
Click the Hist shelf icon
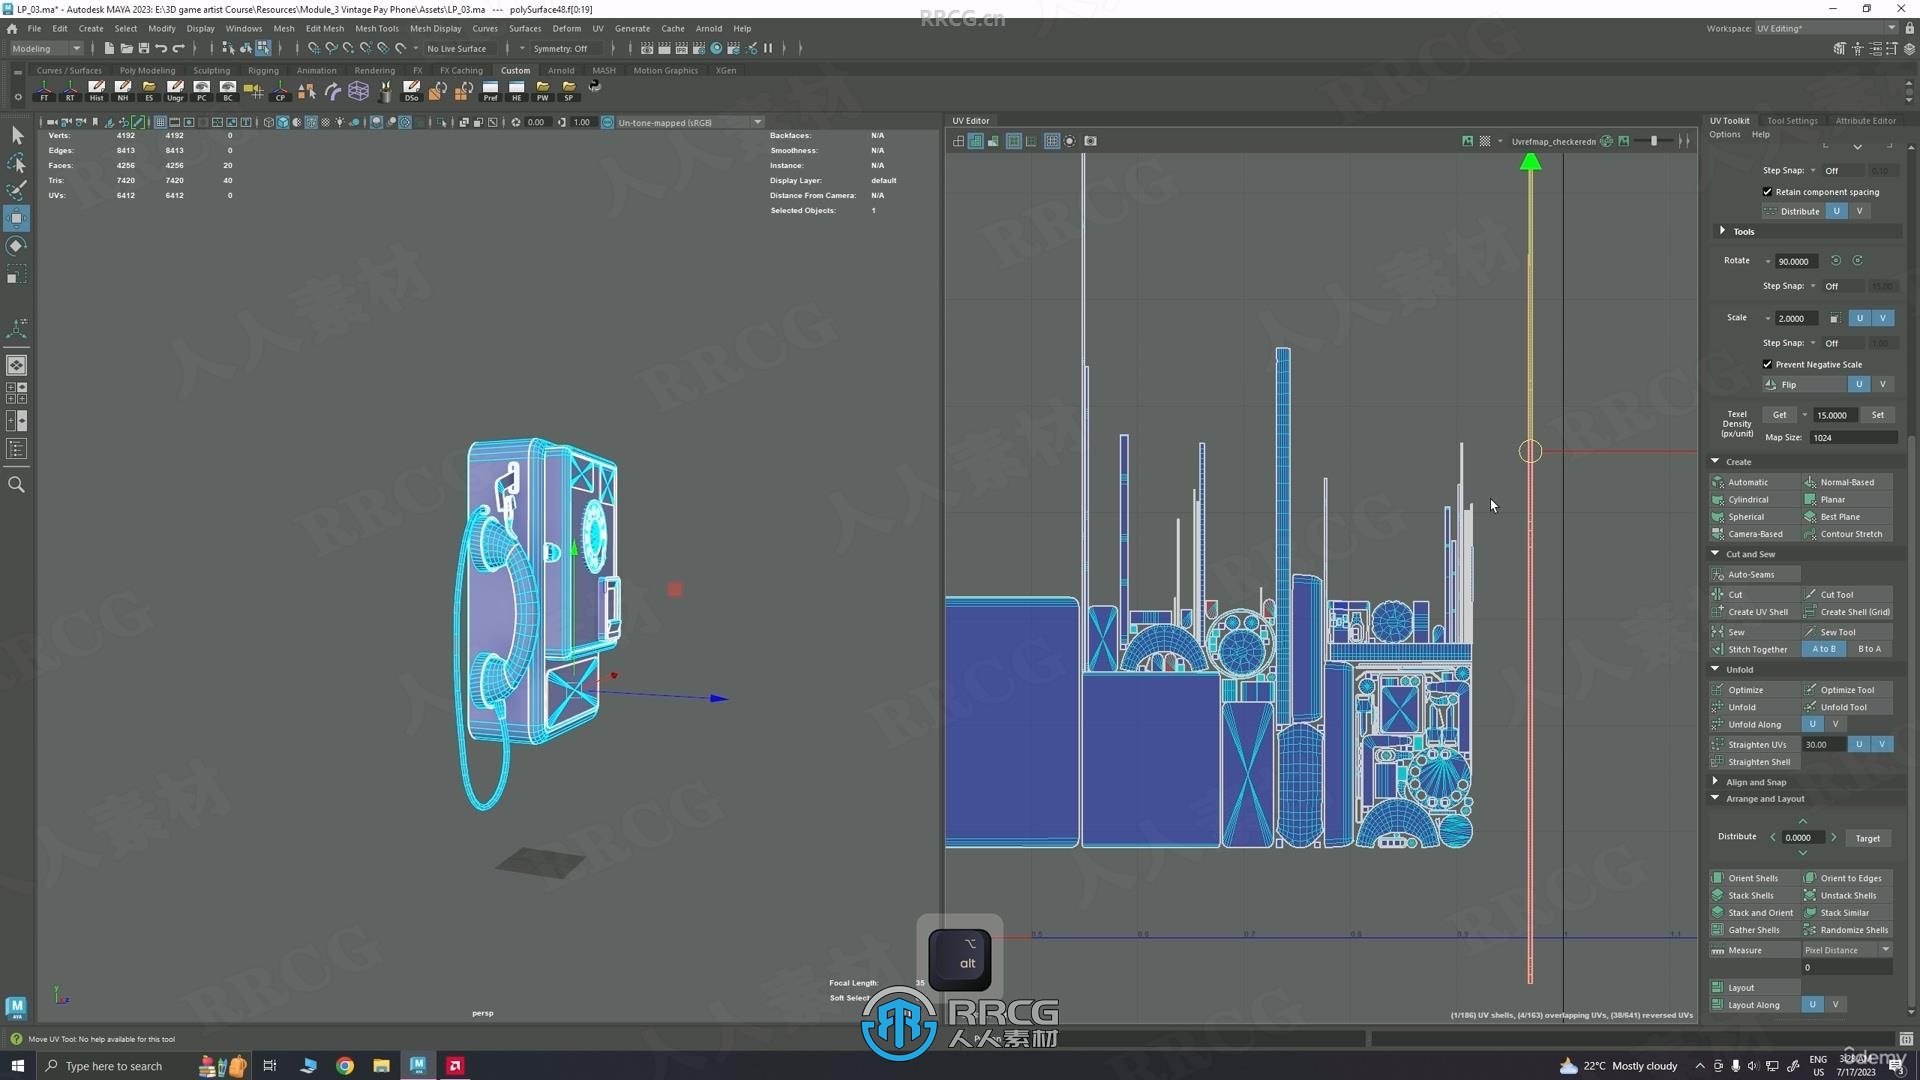tap(96, 91)
